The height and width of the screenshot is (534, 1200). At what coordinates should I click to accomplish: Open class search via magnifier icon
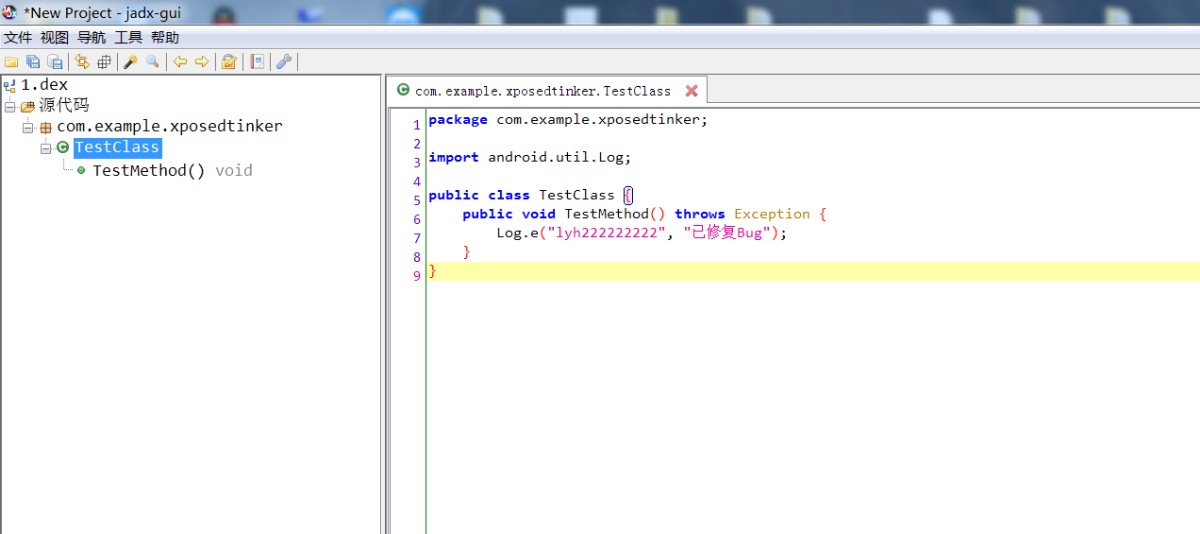(x=152, y=62)
